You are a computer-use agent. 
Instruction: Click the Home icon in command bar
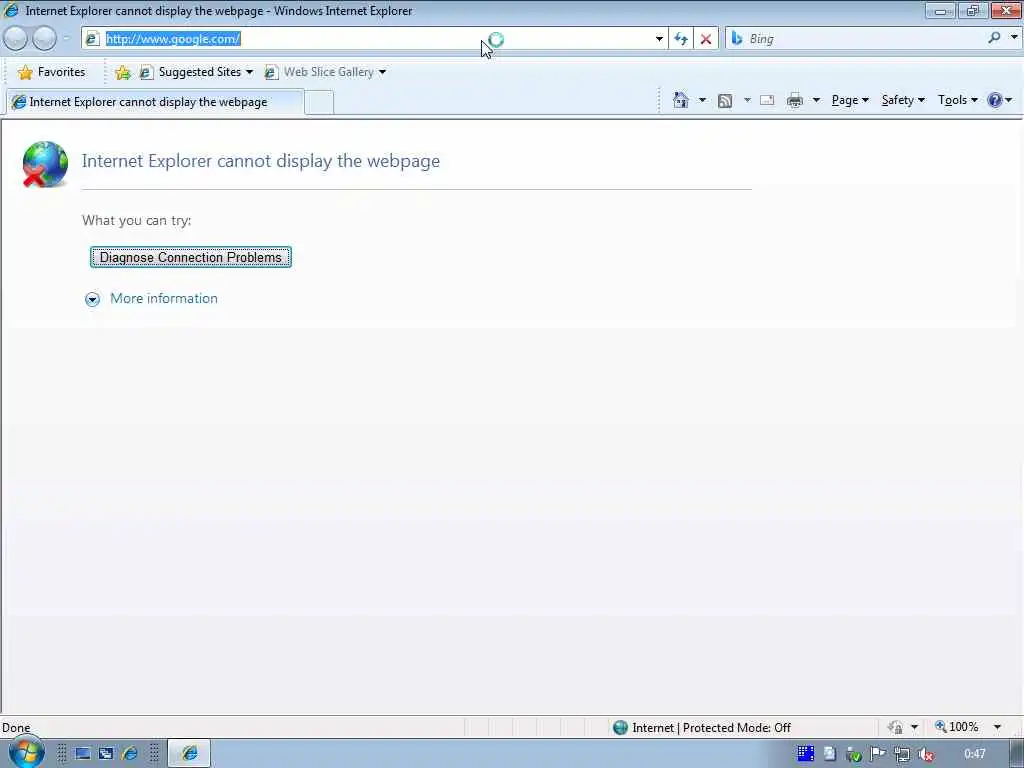680,100
